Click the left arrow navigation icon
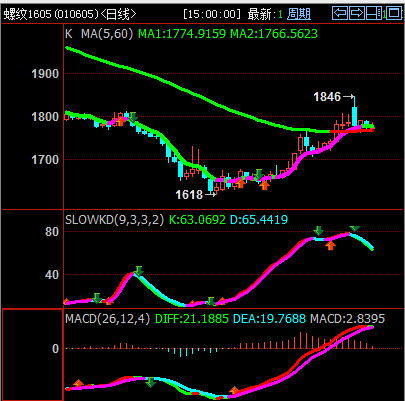This screenshot has width=405, height=401. [x=340, y=13]
